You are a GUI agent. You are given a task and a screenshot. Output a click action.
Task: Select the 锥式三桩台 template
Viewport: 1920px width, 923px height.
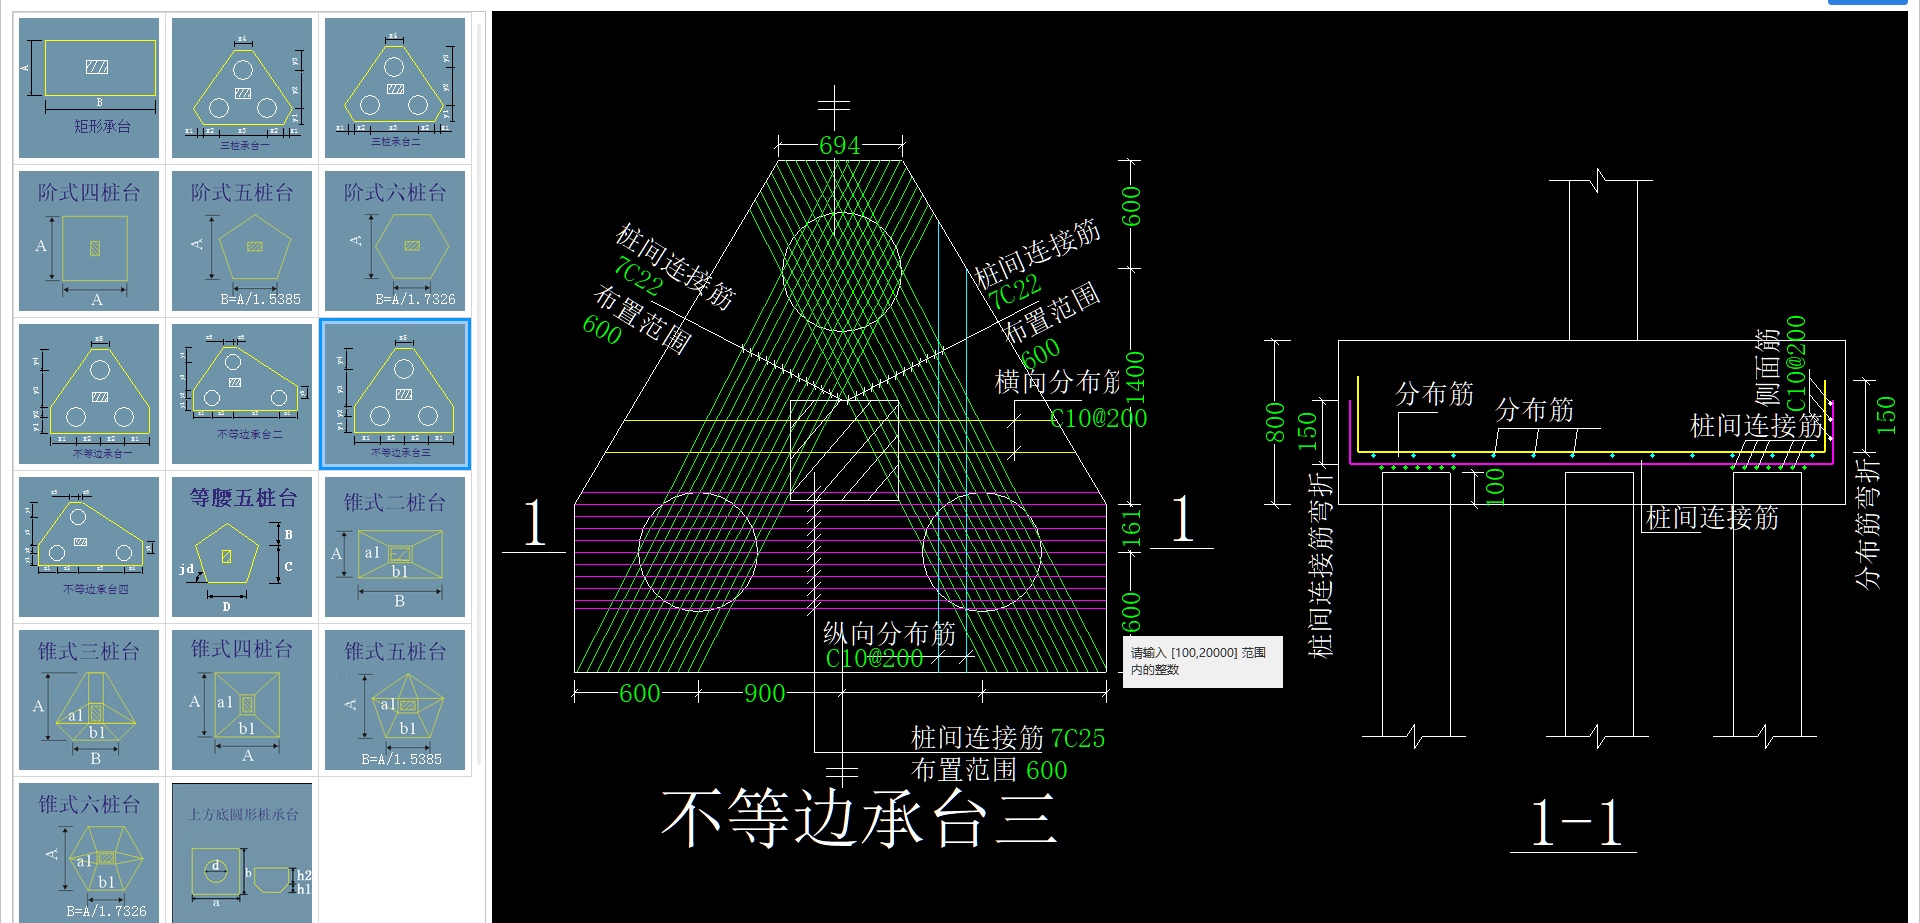pos(89,700)
